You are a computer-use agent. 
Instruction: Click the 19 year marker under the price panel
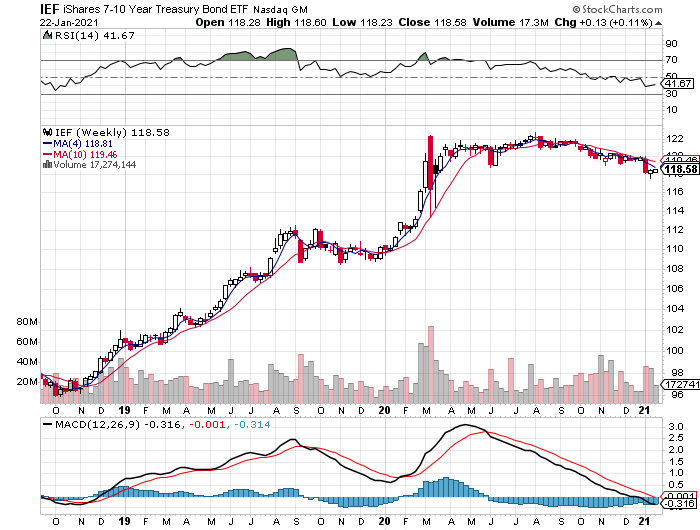coord(125,410)
